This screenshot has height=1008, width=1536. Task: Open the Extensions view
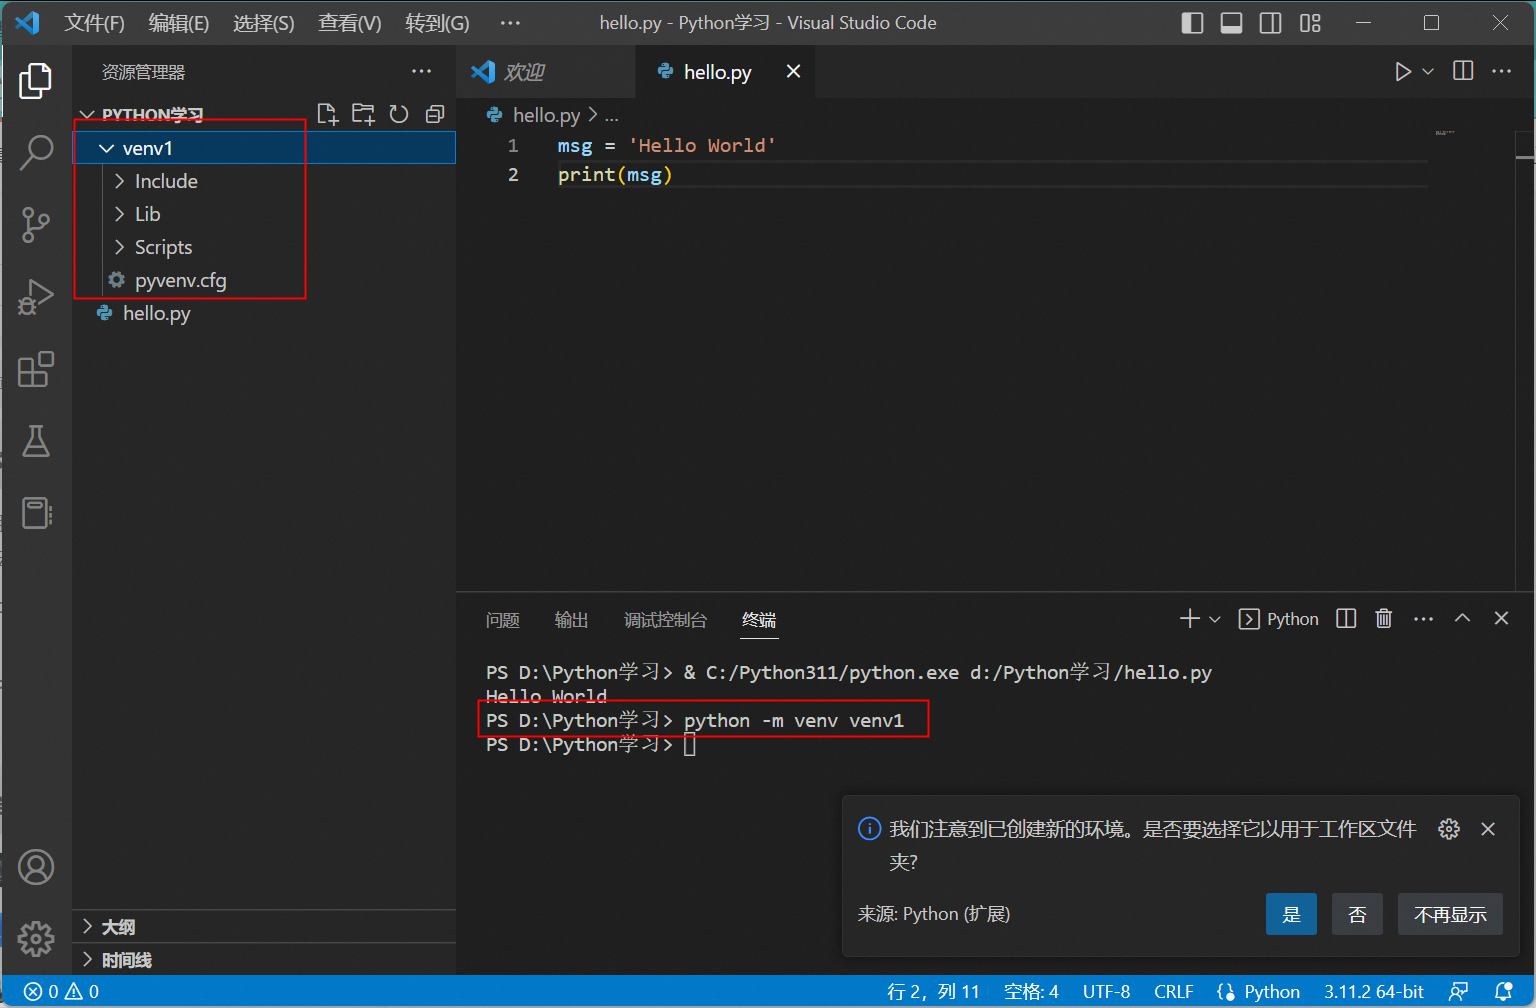pyautogui.click(x=36, y=369)
